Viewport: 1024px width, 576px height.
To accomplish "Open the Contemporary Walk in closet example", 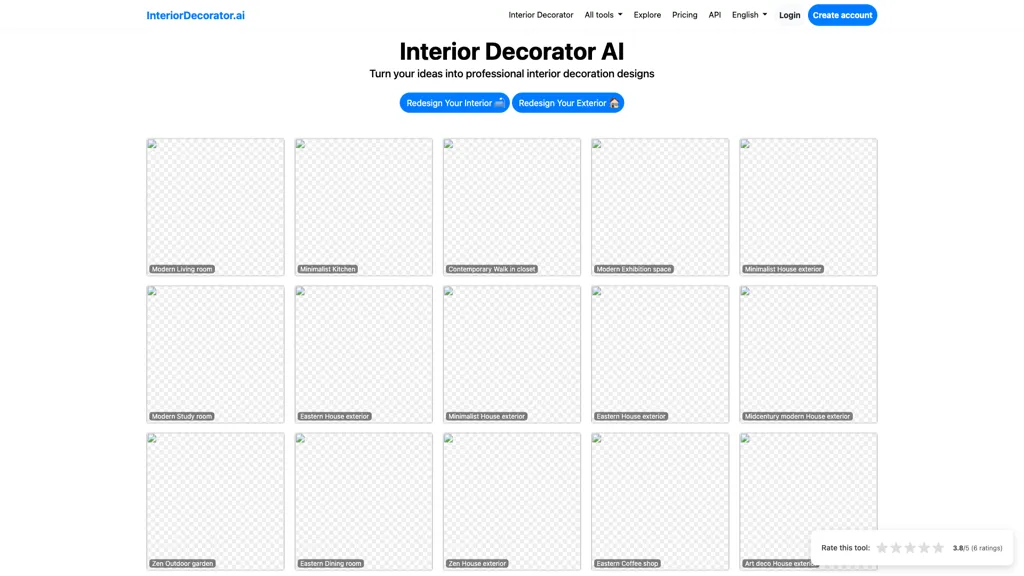I will pos(511,206).
